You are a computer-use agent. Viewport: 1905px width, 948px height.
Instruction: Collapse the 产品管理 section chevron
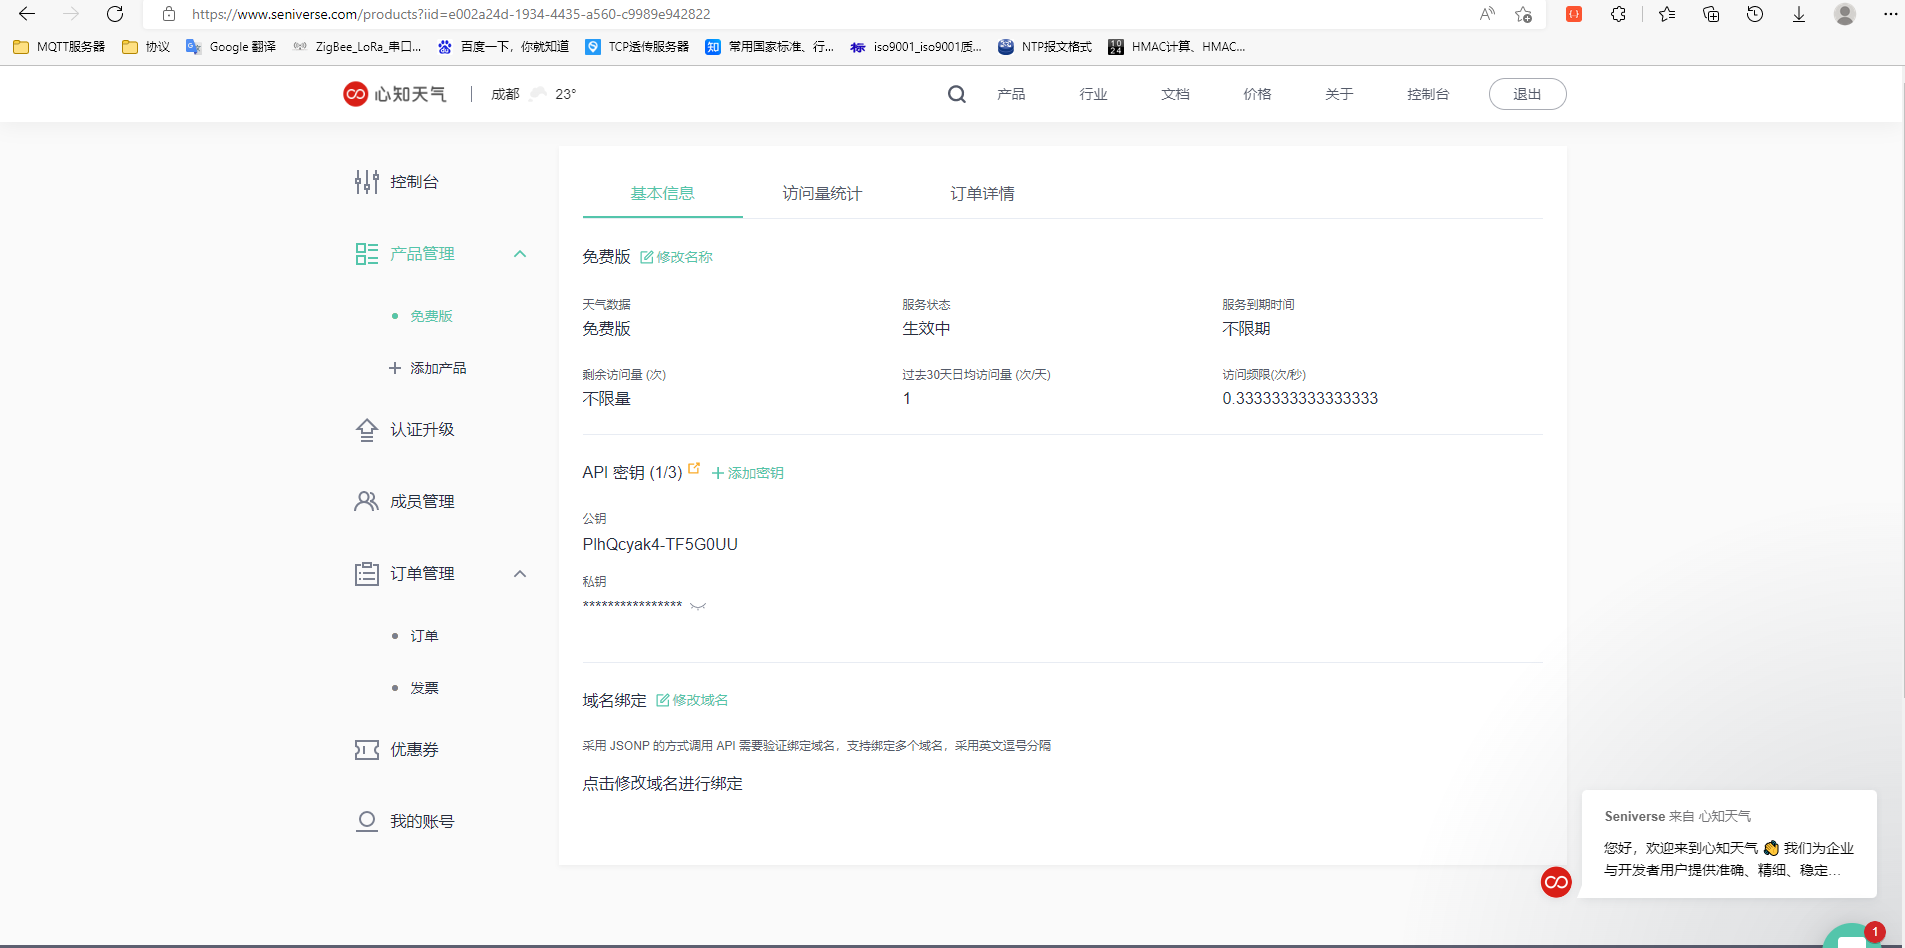[520, 255]
